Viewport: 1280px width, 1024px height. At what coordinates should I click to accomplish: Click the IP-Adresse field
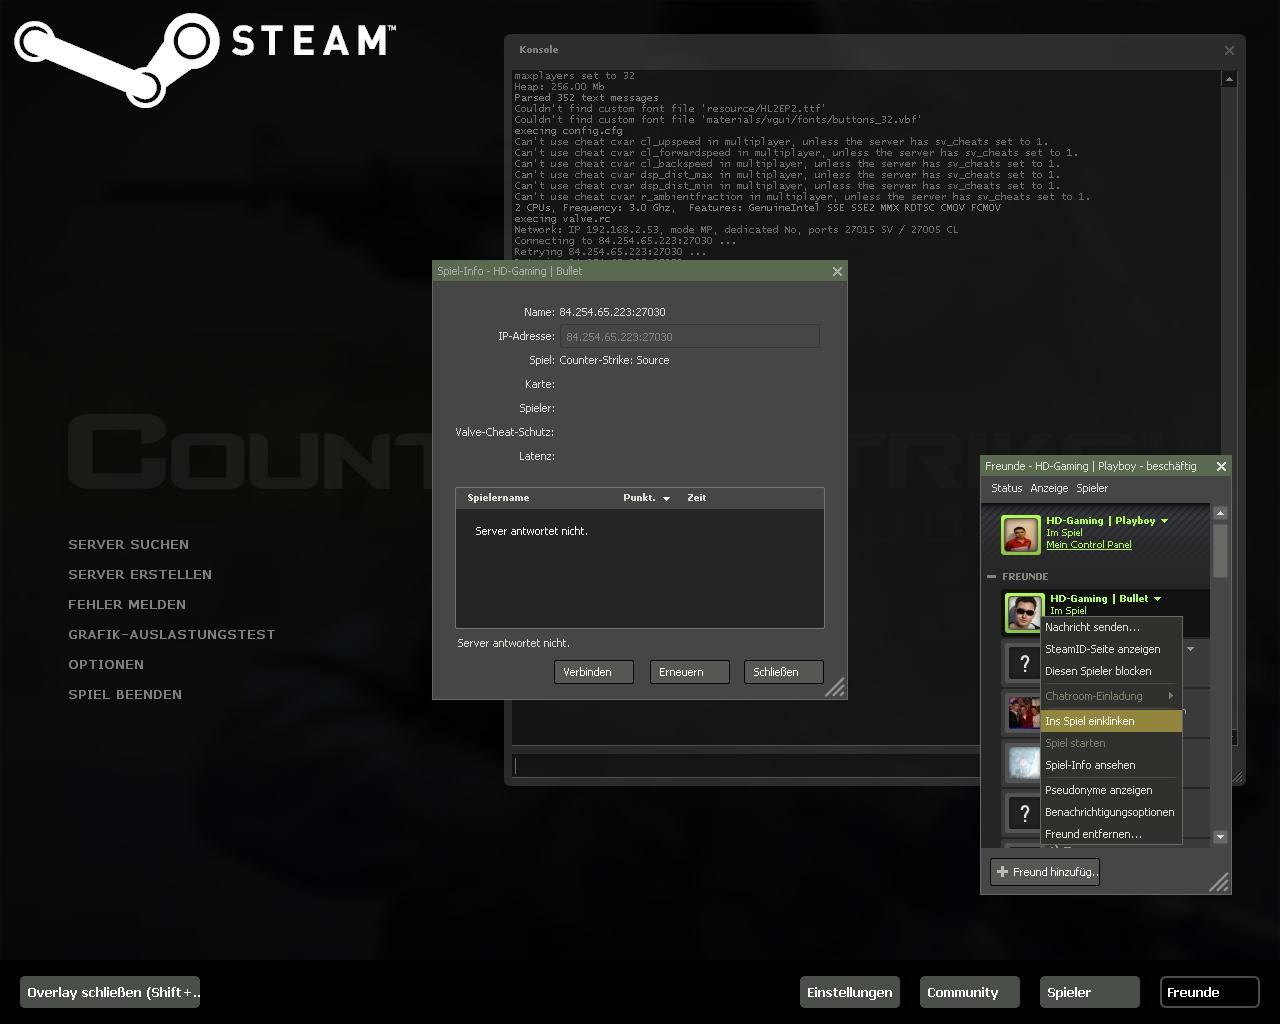690,336
